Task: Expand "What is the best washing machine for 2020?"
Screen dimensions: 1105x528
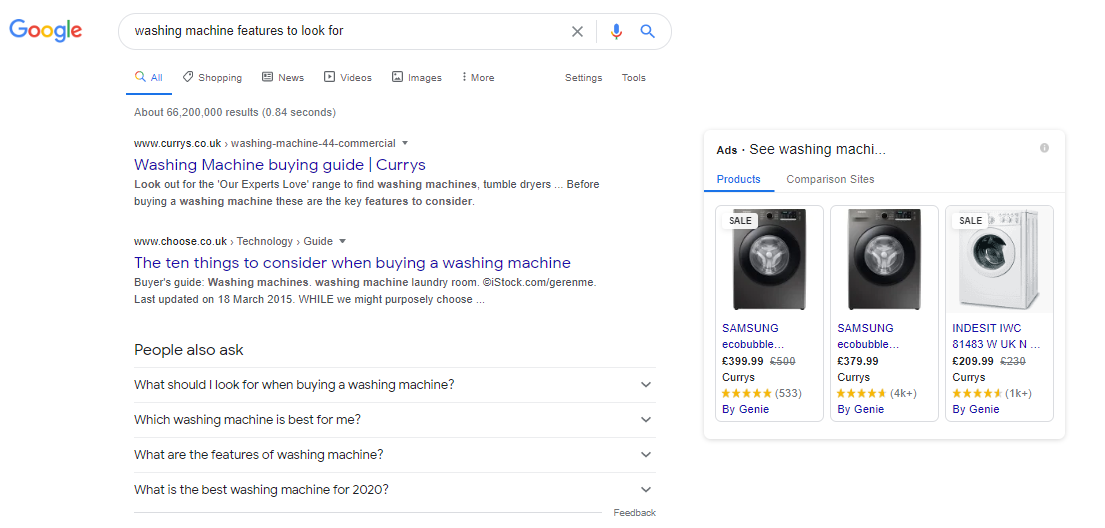Action: (394, 489)
